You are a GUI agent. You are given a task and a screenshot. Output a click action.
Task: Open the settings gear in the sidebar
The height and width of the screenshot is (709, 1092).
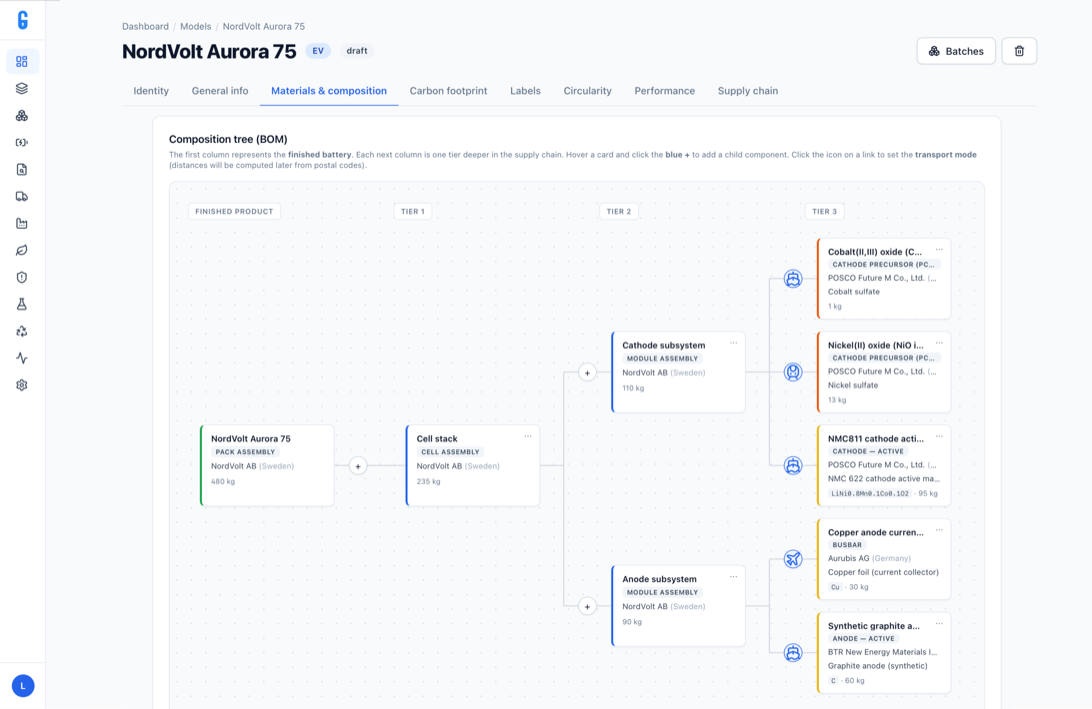point(22,385)
